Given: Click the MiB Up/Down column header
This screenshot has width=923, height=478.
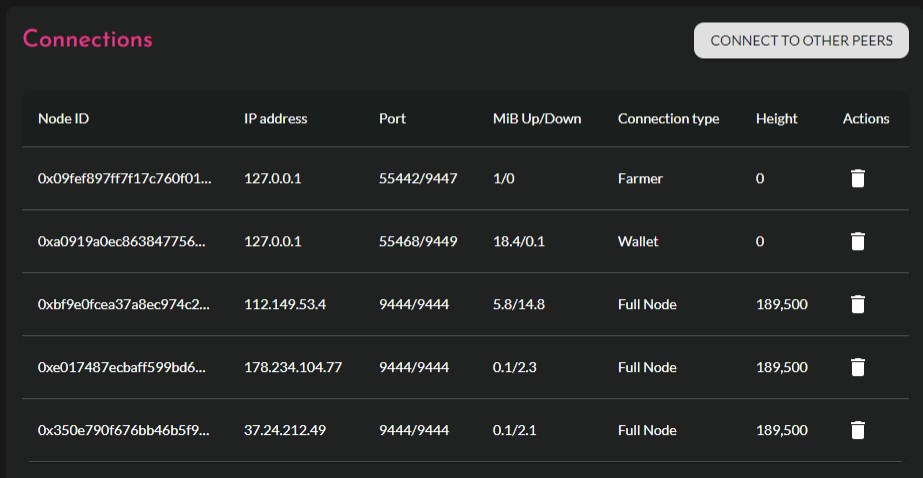Looking at the screenshot, I should pyautogui.click(x=537, y=118).
